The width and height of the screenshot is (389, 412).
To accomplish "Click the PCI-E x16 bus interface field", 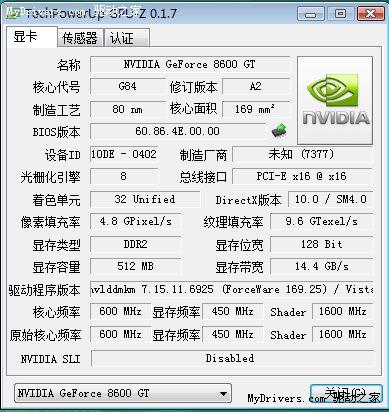I will point(302,176).
